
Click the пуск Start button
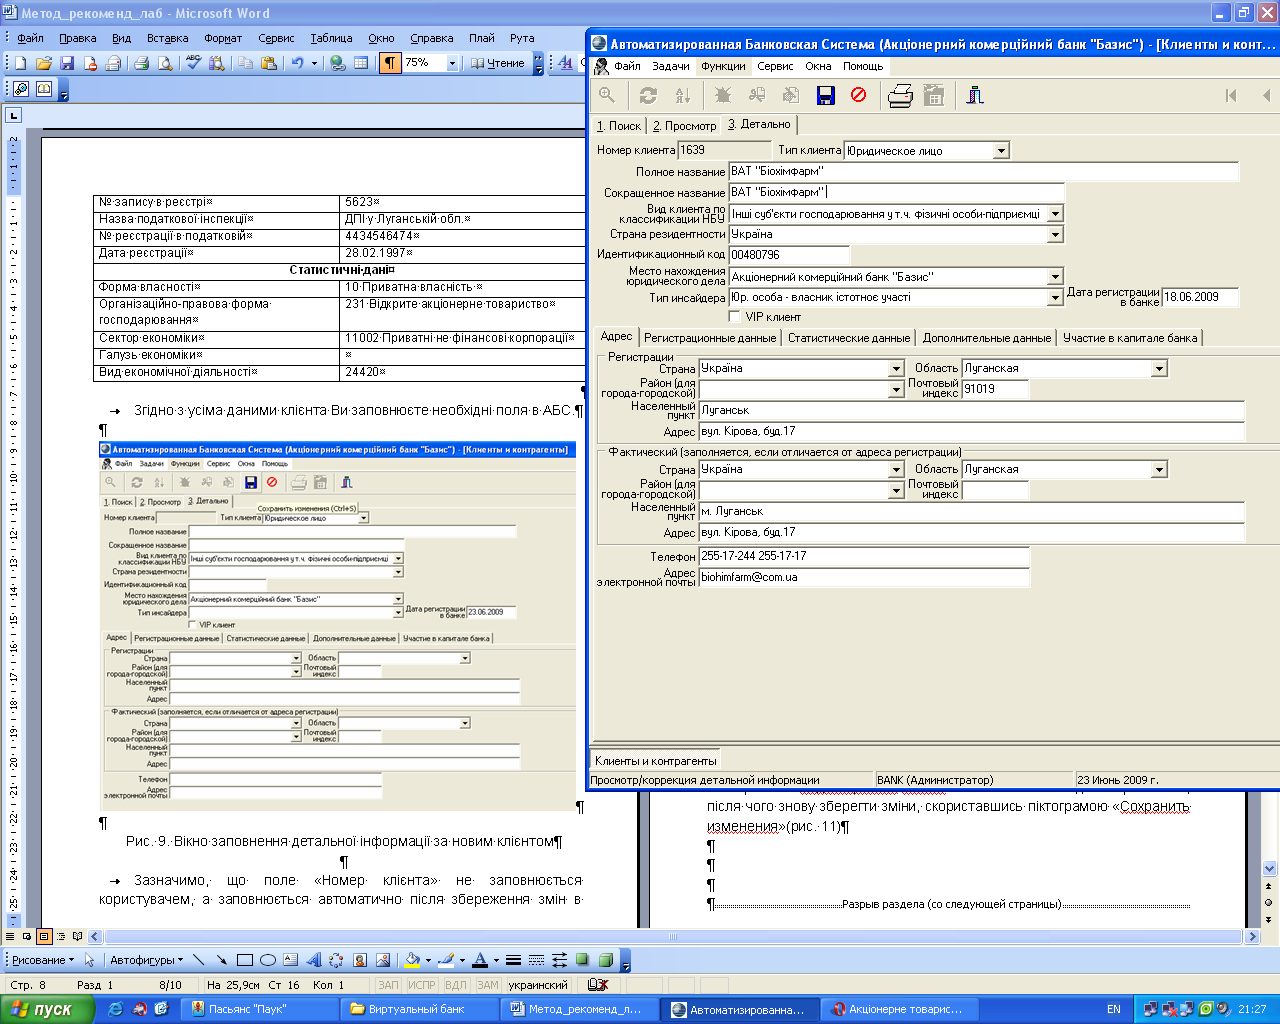click(47, 1009)
